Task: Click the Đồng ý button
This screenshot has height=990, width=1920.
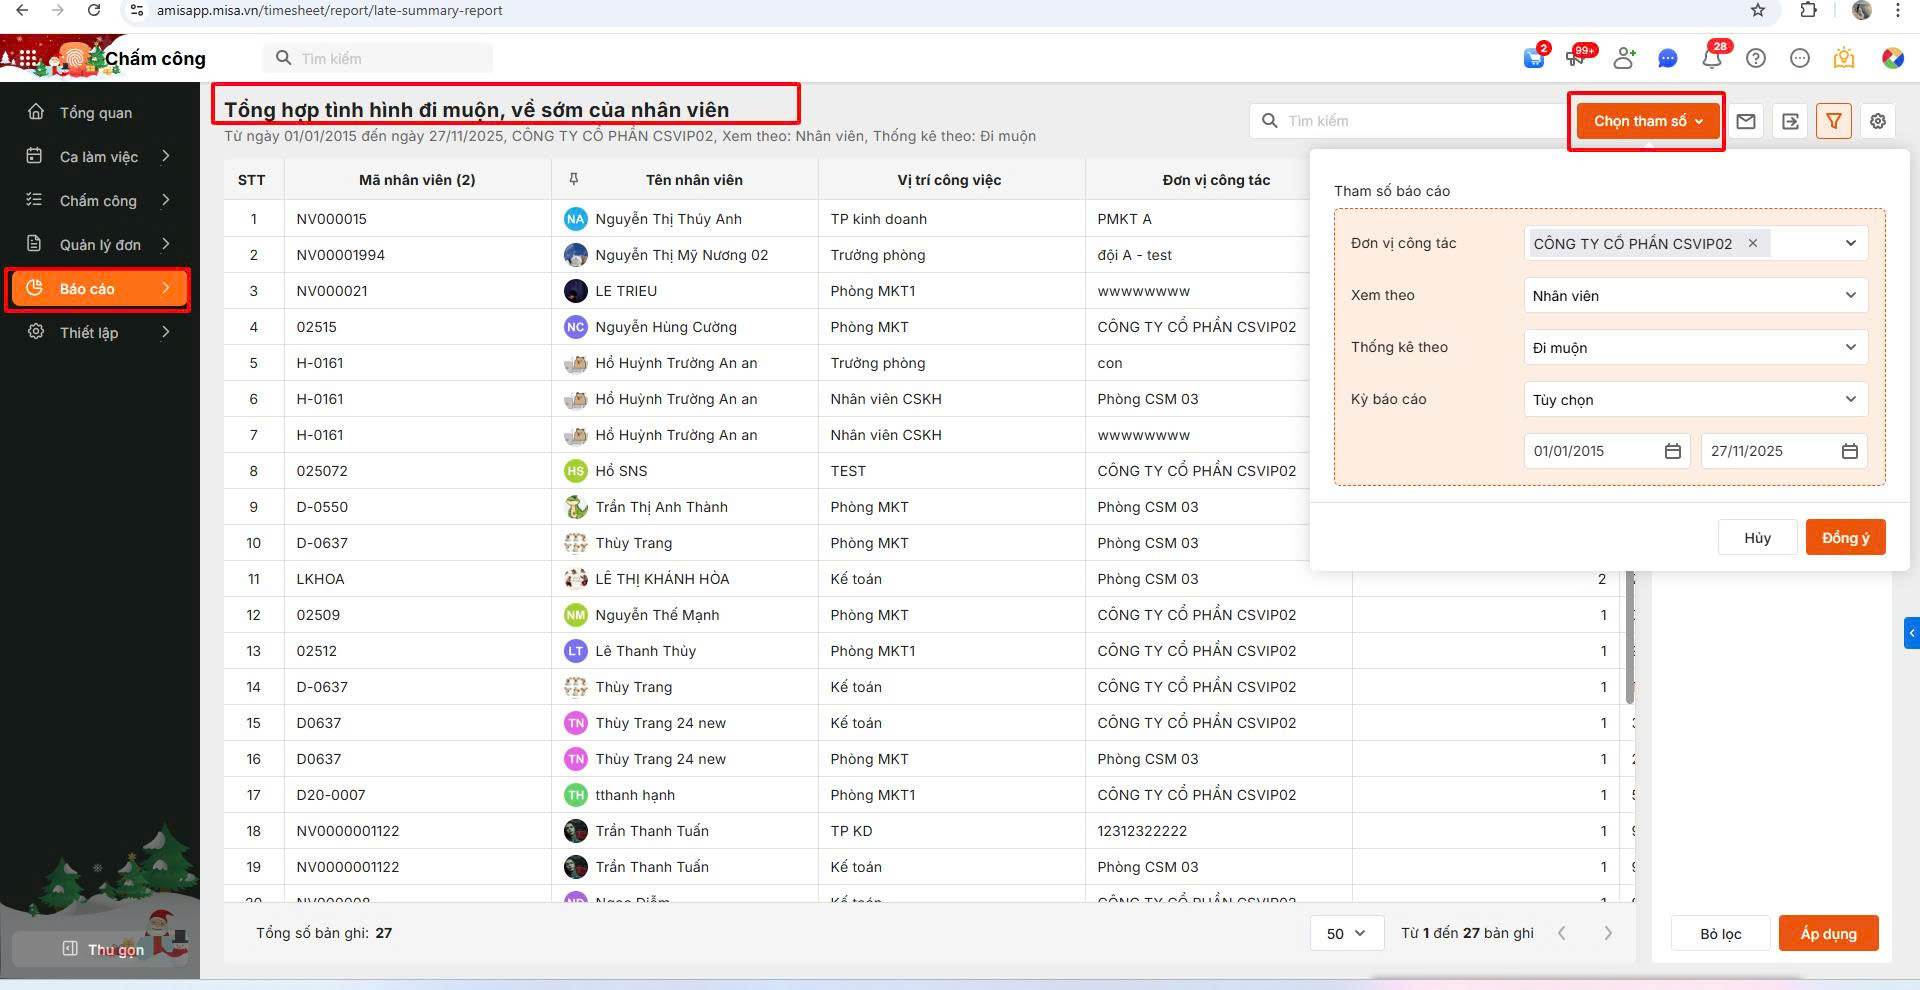Action: [1844, 538]
